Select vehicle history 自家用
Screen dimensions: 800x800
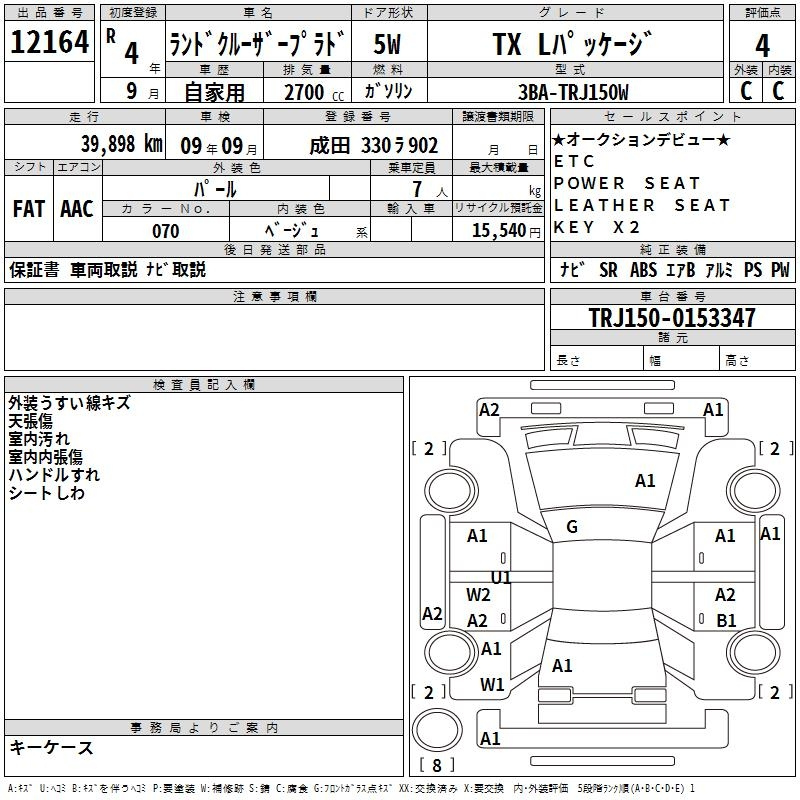[214, 92]
